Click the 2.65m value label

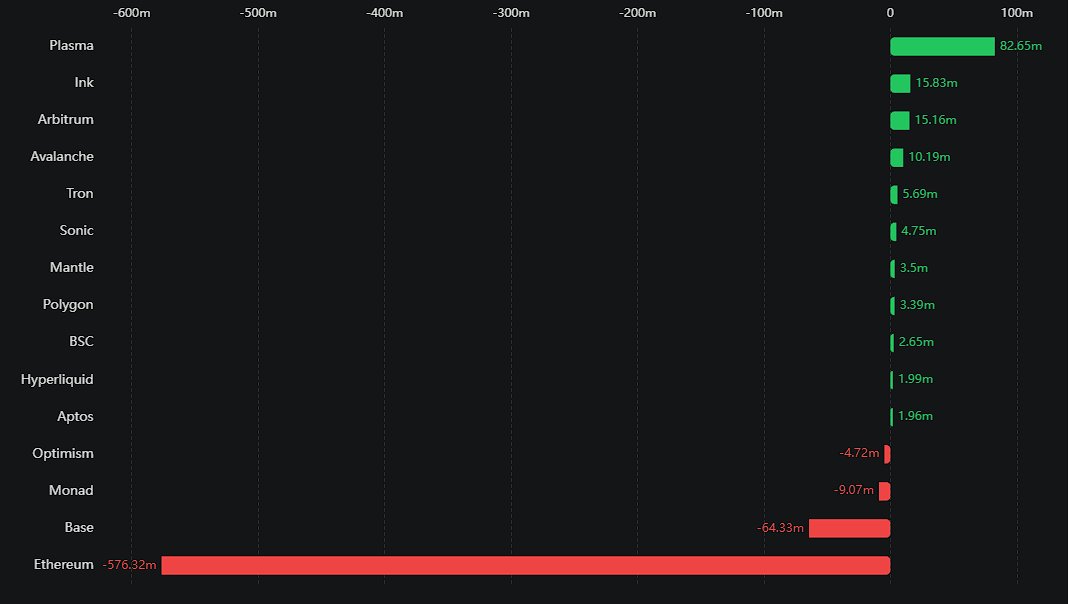click(916, 342)
